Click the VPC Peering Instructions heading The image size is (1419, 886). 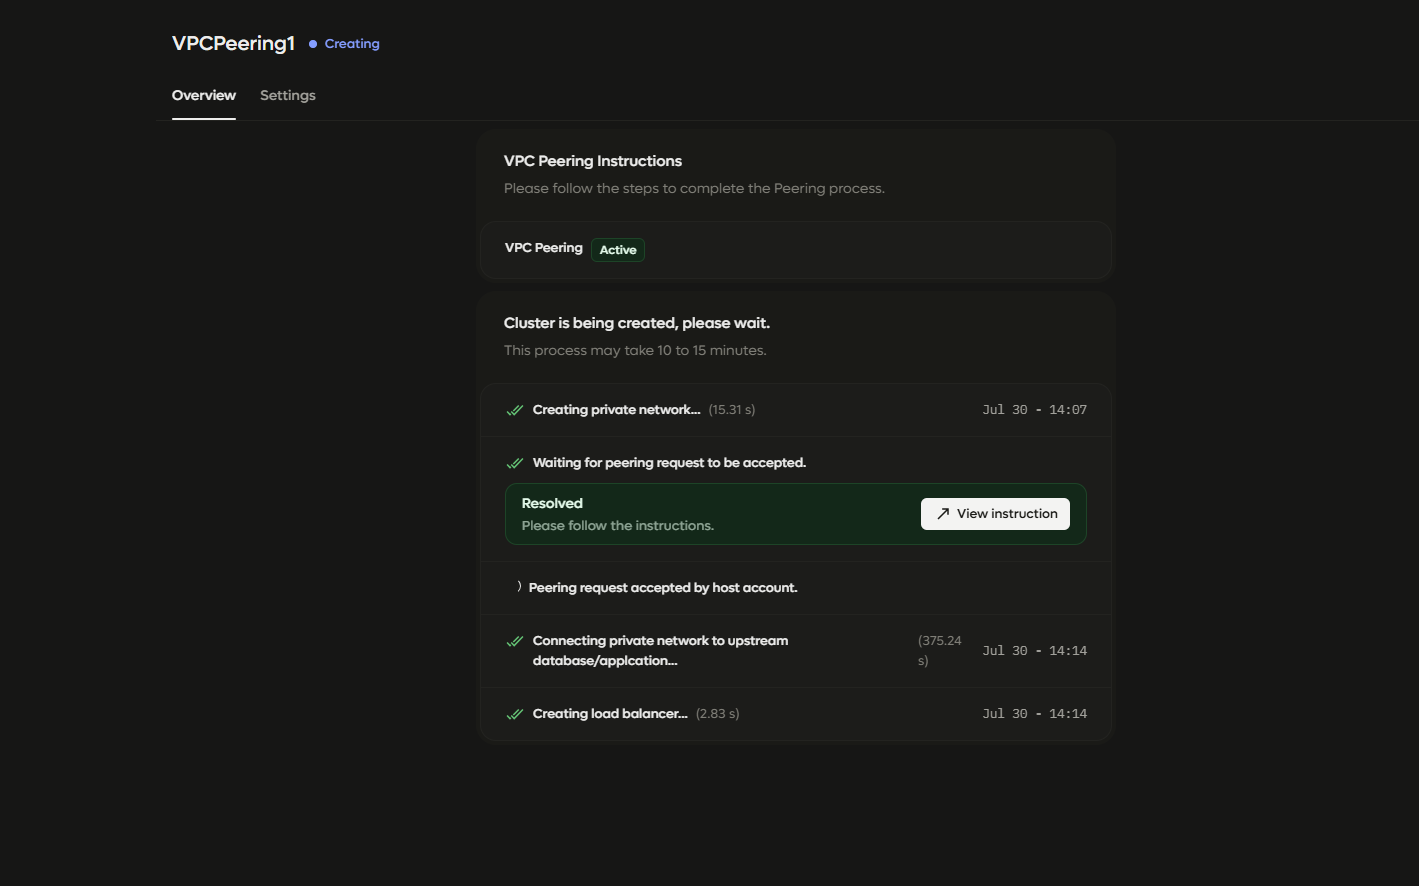pyautogui.click(x=593, y=161)
